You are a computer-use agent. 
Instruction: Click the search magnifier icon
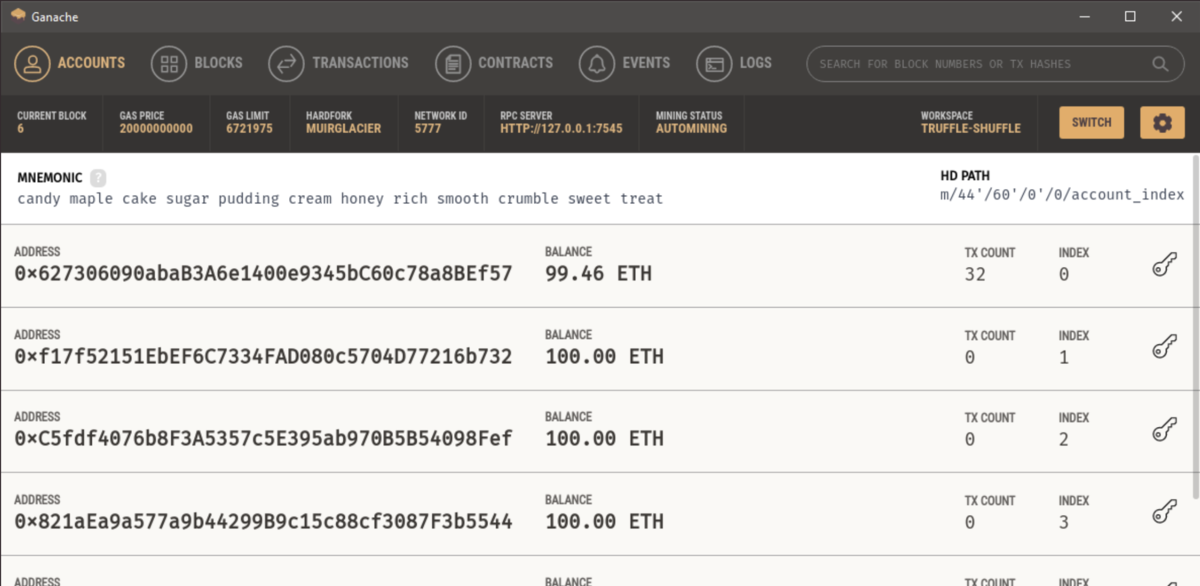[x=1160, y=64]
